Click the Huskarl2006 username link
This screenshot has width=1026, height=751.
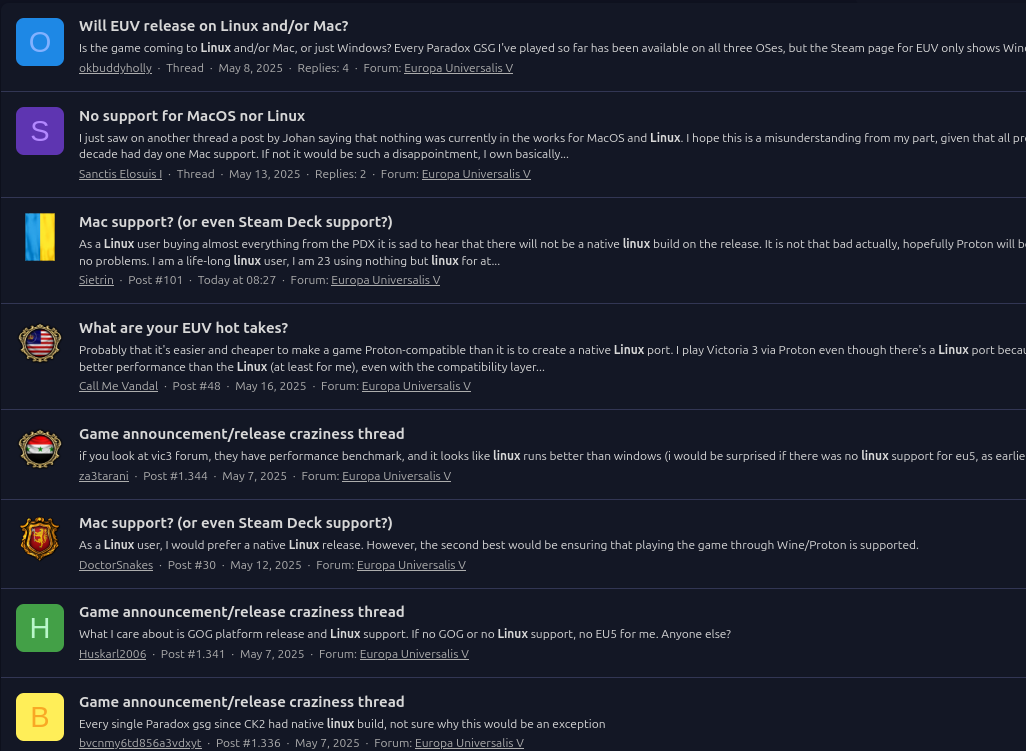(x=113, y=654)
